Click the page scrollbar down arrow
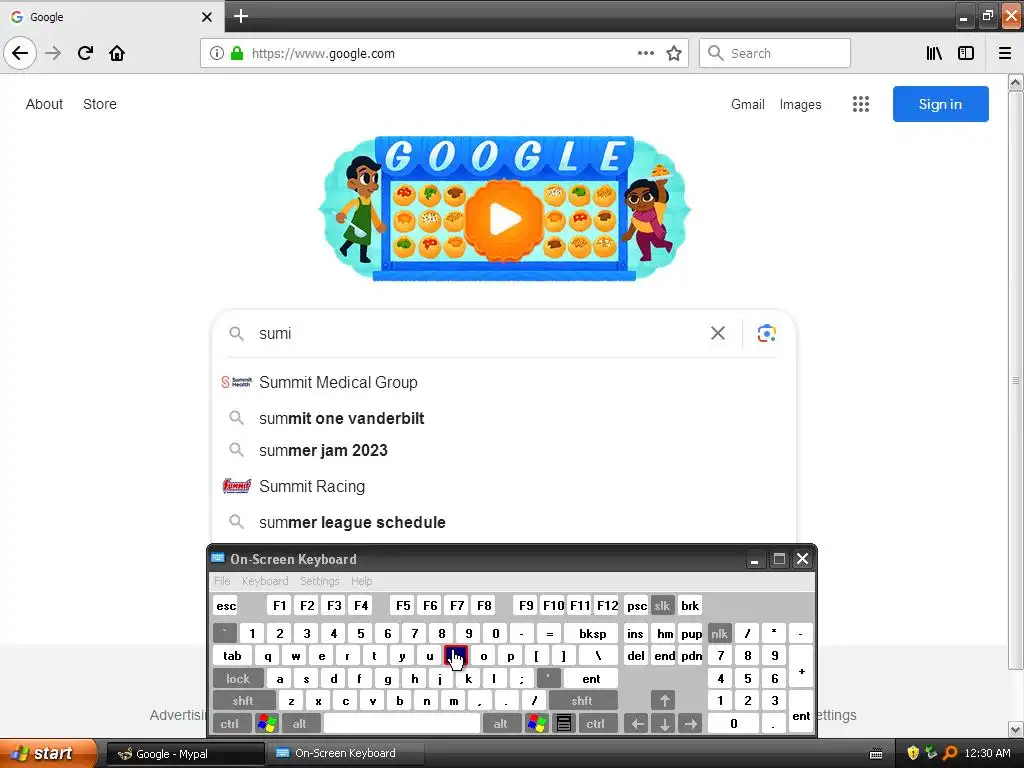 [x=1016, y=729]
